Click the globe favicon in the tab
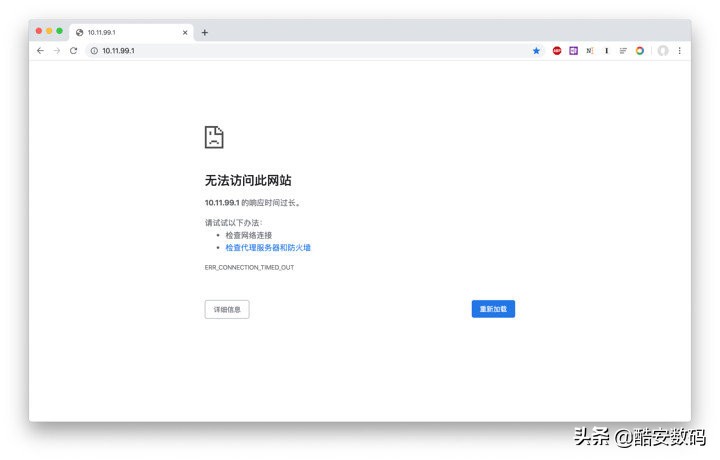The width and height of the screenshot is (720, 460). [x=79, y=33]
